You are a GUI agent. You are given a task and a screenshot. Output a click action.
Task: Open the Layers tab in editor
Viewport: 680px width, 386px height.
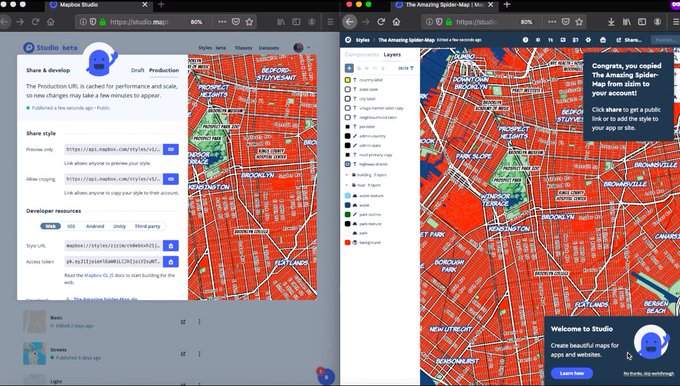[x=392, y=55]
